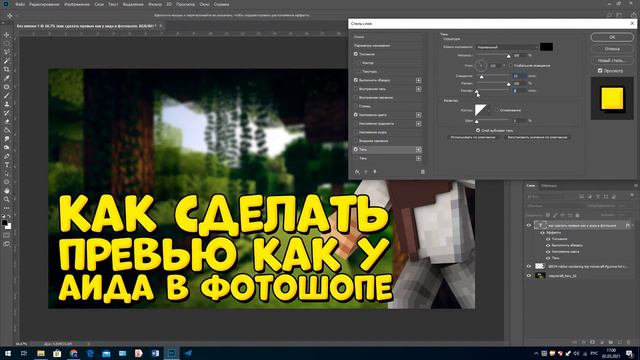This screenshot has width=640, height=360.
Task: Toggle the Слой выбивает тень checkbox
Action: pos(478,131)
